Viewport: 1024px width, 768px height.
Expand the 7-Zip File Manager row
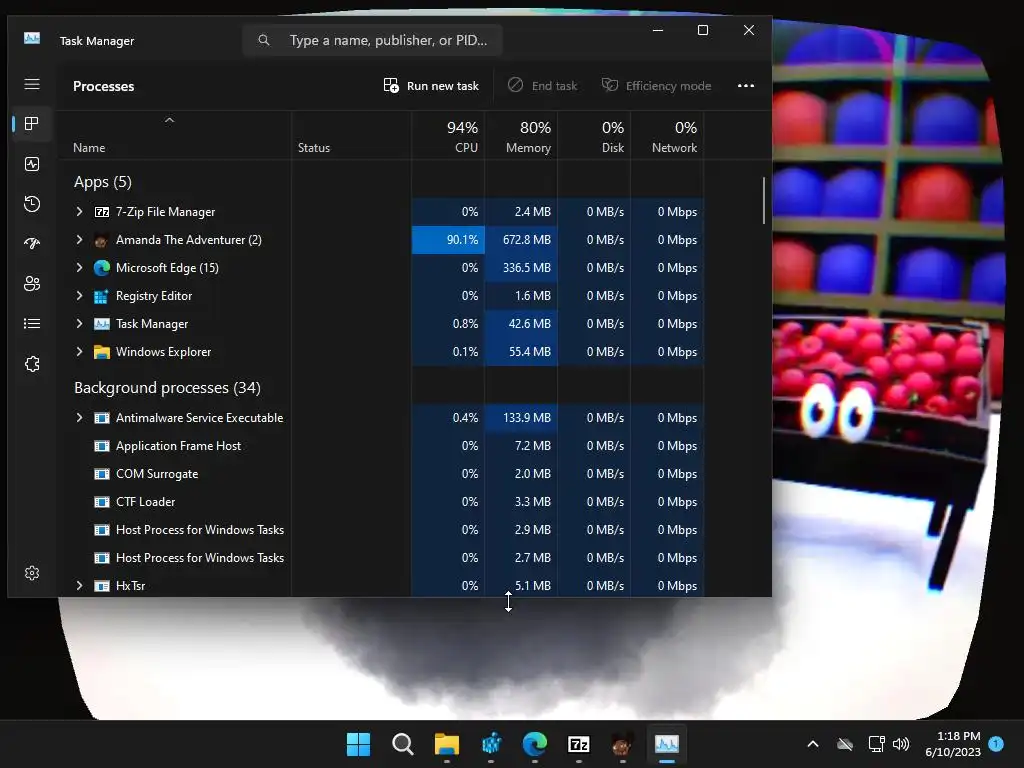(79, 212)
